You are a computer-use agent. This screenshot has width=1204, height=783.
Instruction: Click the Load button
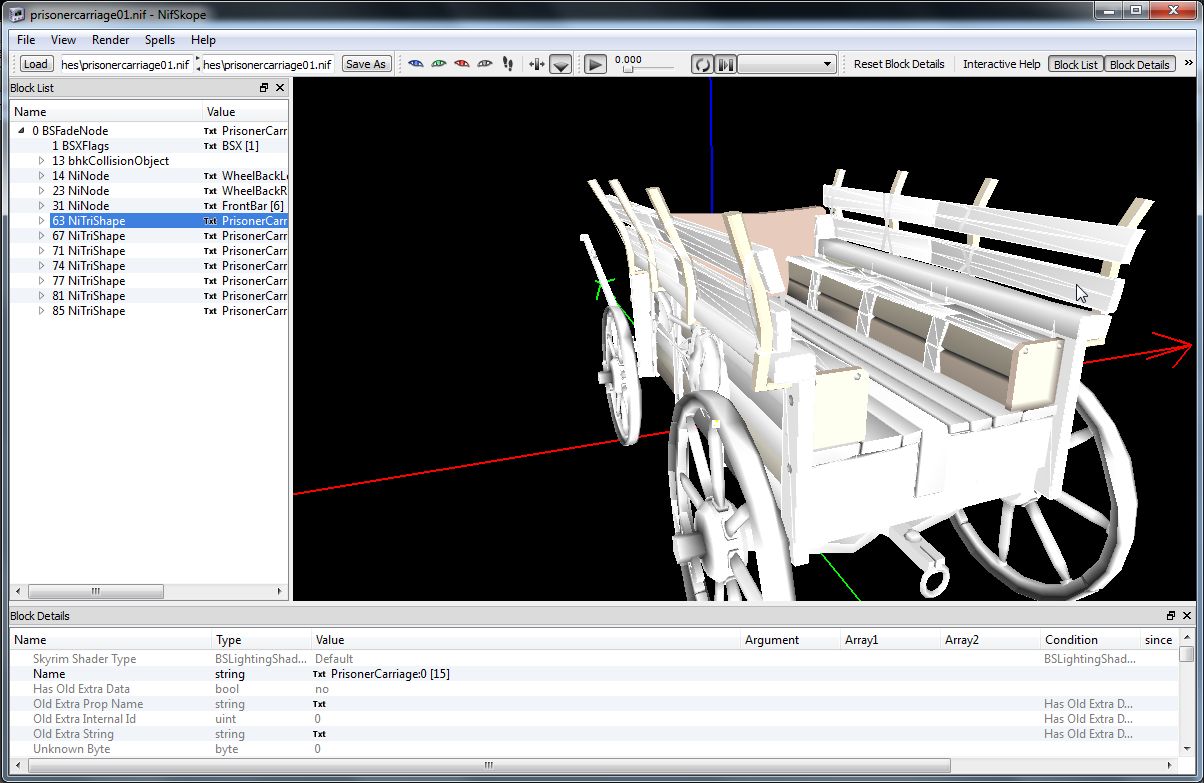point(35,64)
